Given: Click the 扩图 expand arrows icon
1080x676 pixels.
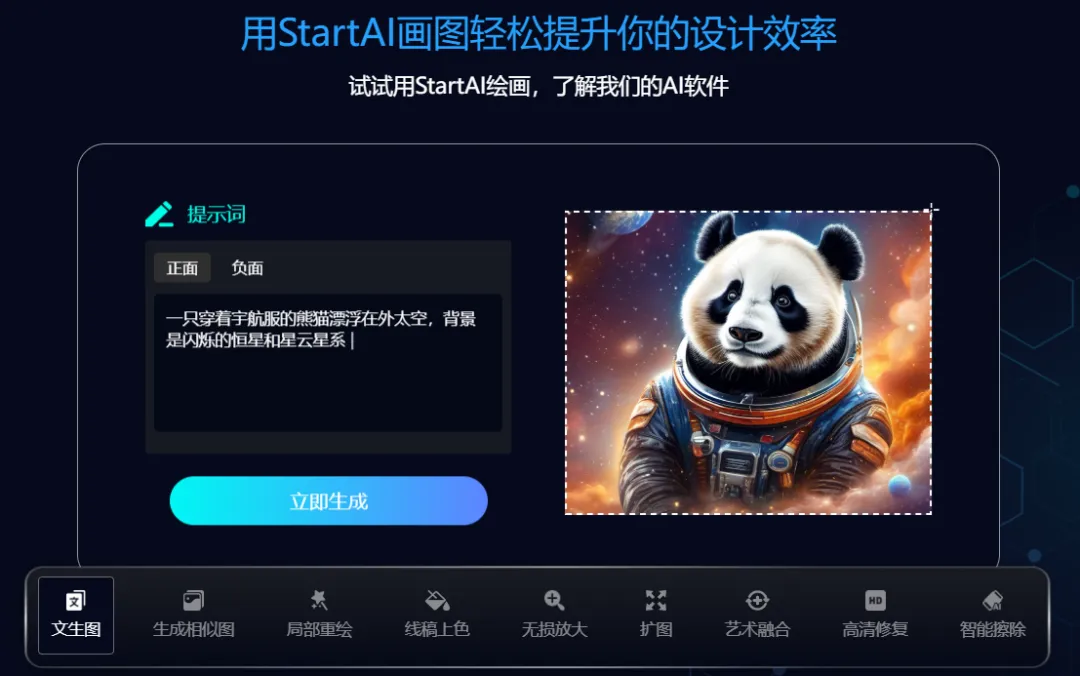Looking at the screenshot, I should click(656, 601).
